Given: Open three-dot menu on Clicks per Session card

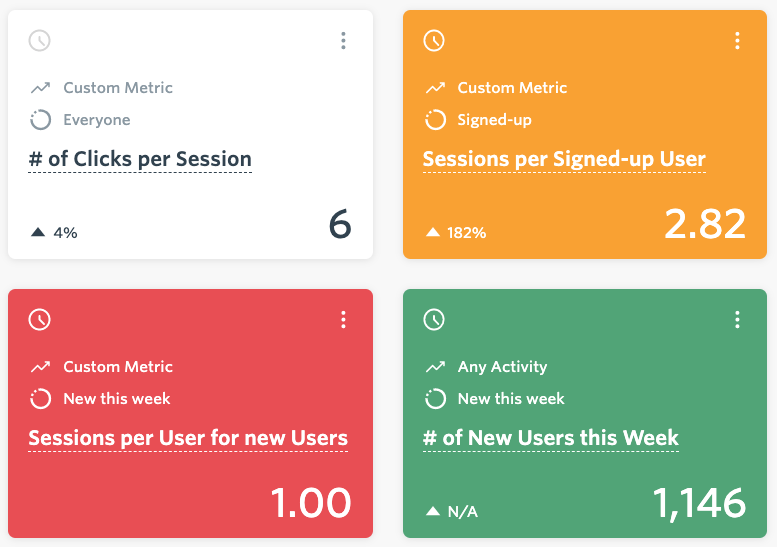Looking at the screenshot, I should tap(343, 41).
